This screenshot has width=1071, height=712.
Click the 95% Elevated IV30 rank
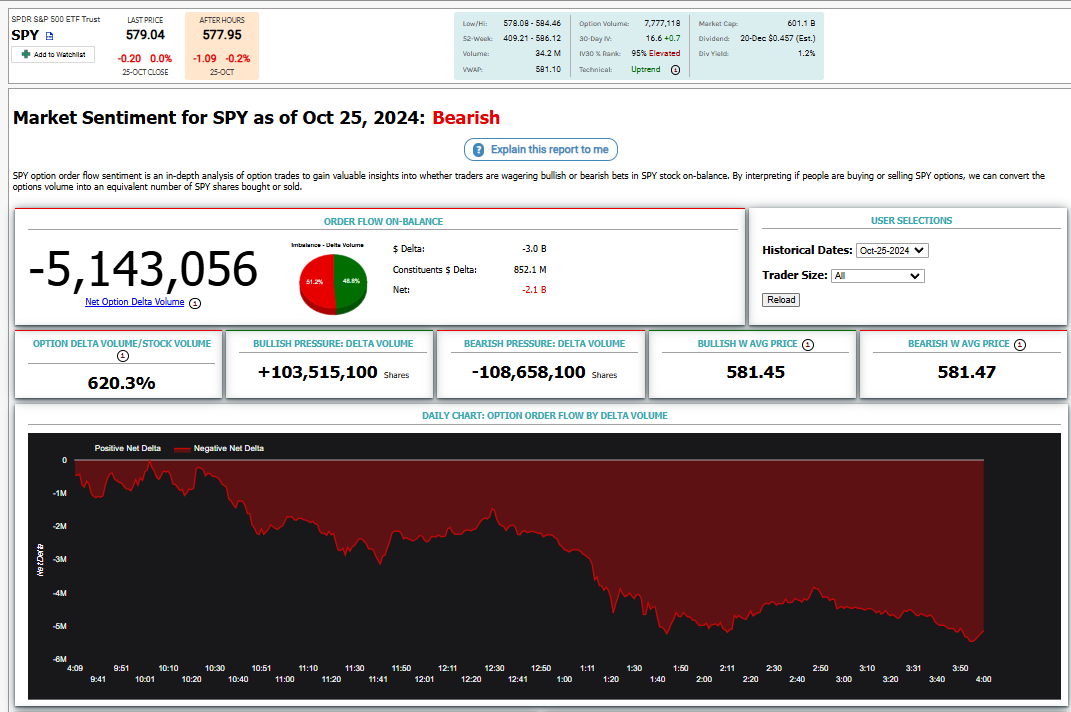point(656,53)
